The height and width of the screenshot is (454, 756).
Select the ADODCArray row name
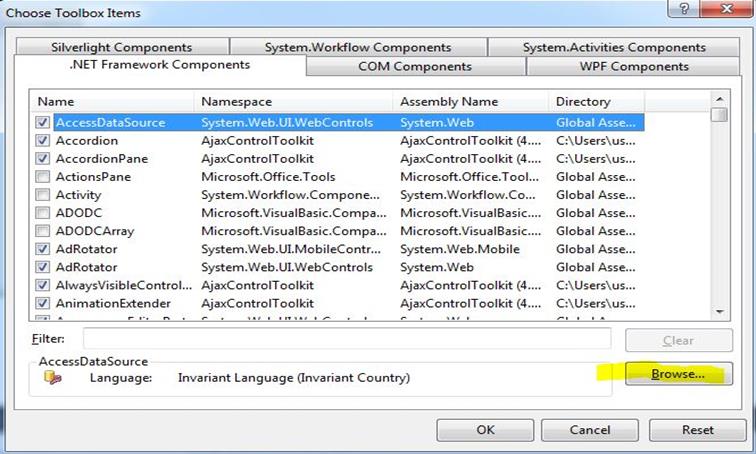[95, 231]
